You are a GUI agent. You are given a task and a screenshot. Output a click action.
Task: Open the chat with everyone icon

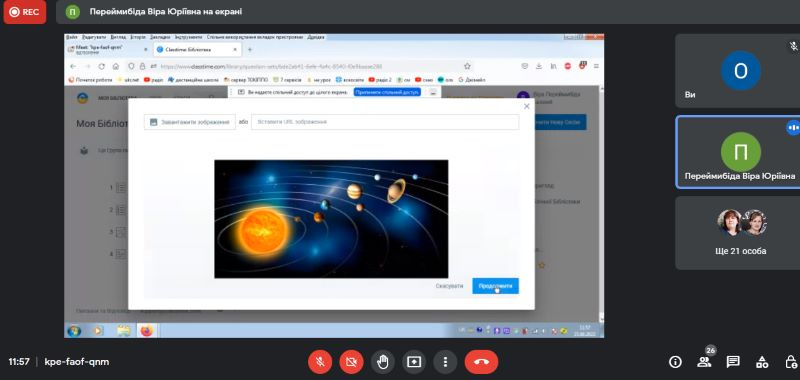pos(733,362)
